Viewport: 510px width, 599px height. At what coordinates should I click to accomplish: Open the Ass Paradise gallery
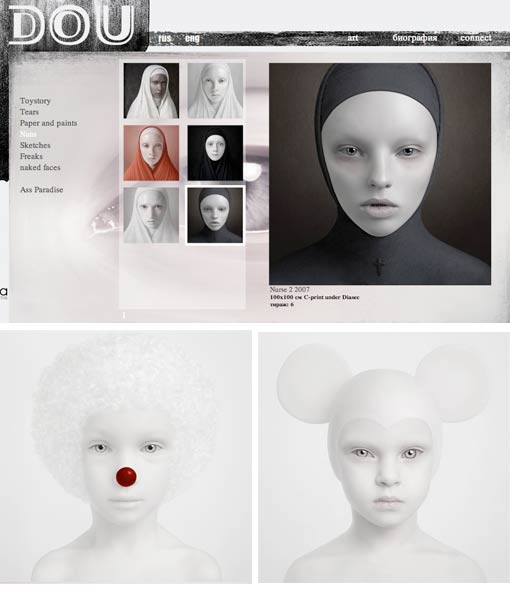point(42,189)
